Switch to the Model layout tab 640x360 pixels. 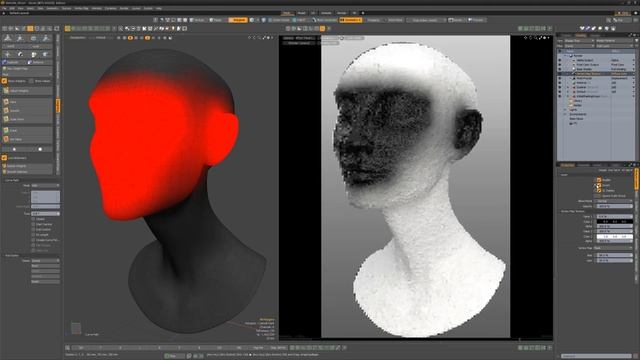click(x=301, y=13)
